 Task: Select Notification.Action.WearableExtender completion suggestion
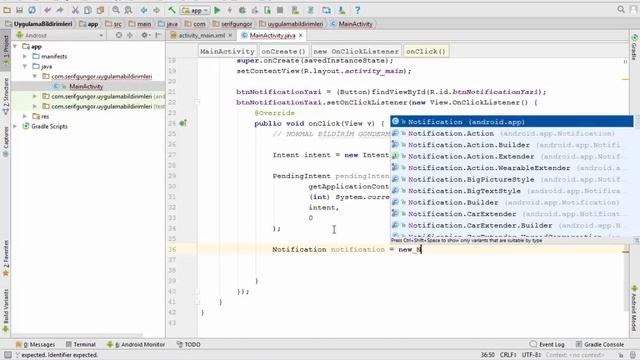pos(512,168)
